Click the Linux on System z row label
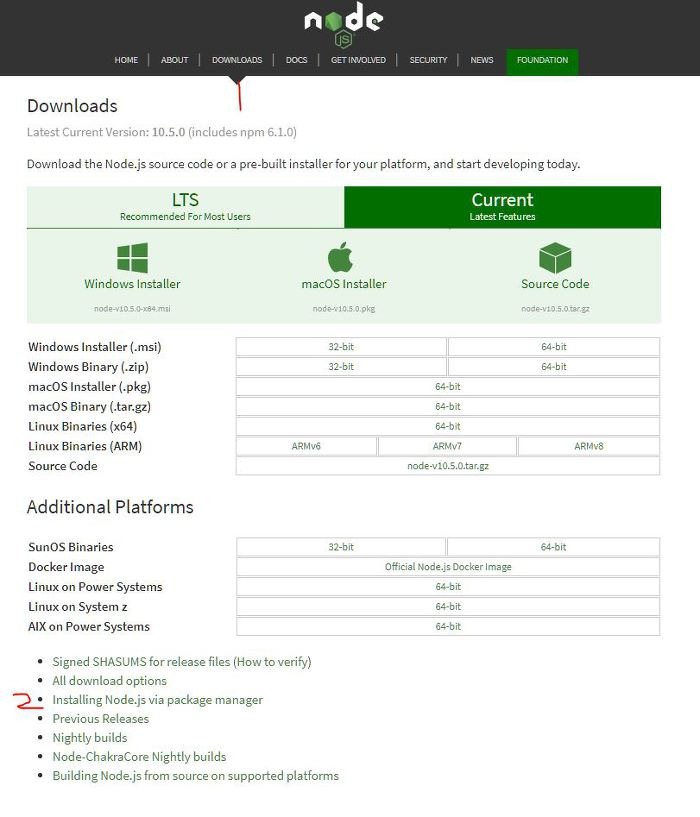The image size is (700, 817). click(78, 606)
